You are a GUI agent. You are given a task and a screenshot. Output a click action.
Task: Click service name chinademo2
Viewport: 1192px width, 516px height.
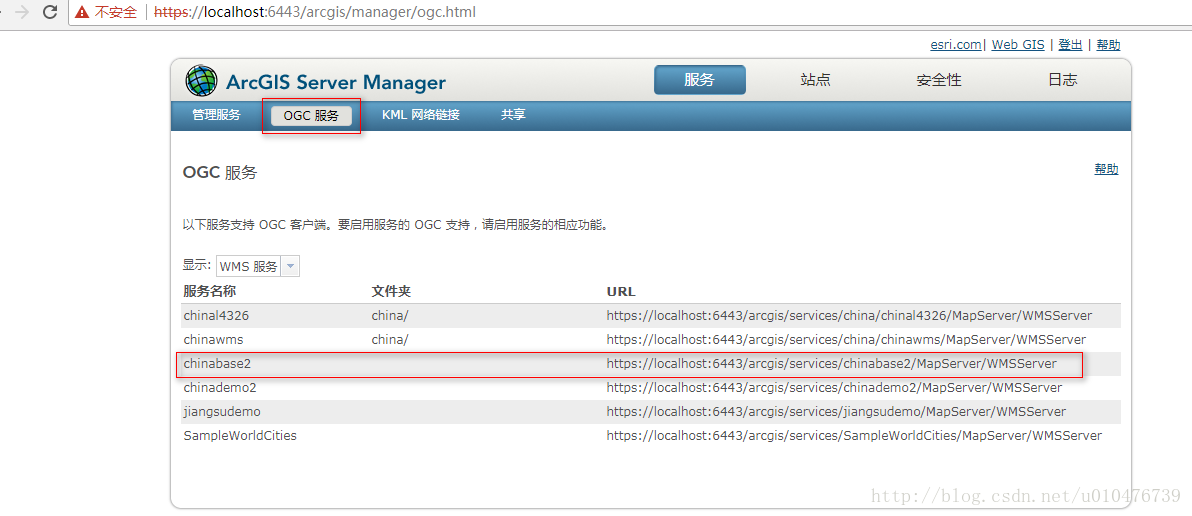point(220,388)
